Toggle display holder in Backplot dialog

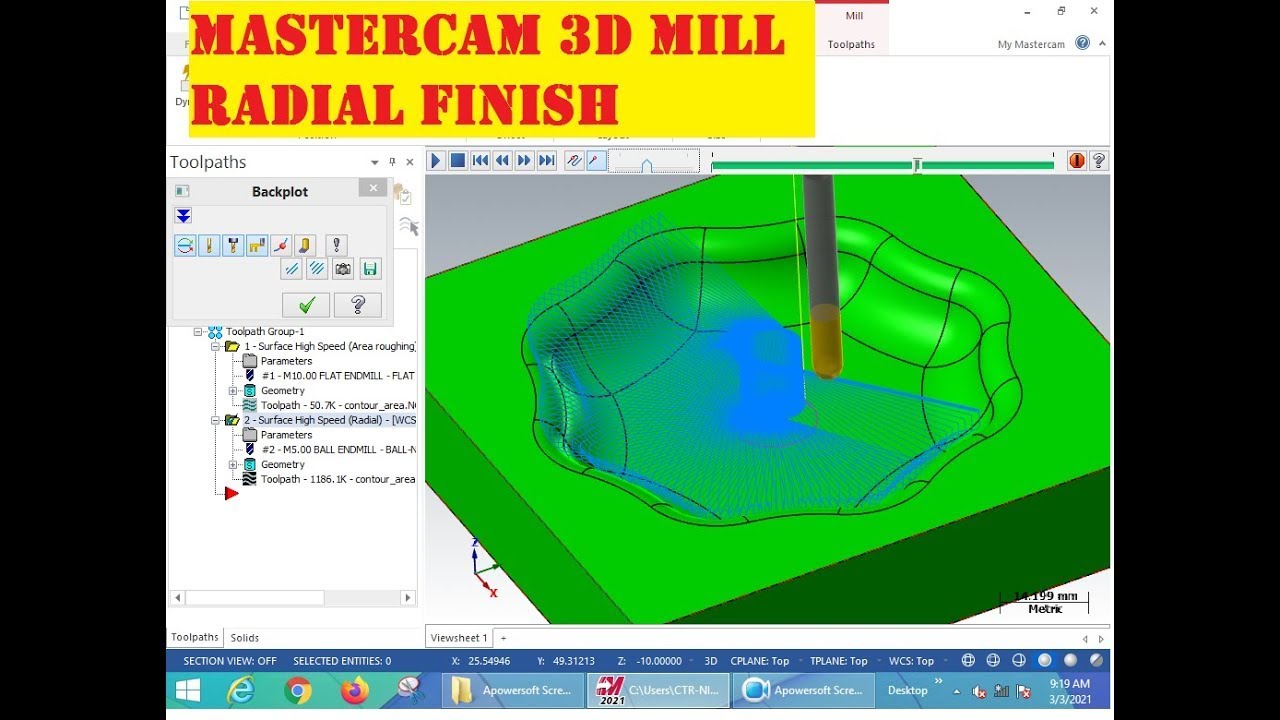[233, 245]
